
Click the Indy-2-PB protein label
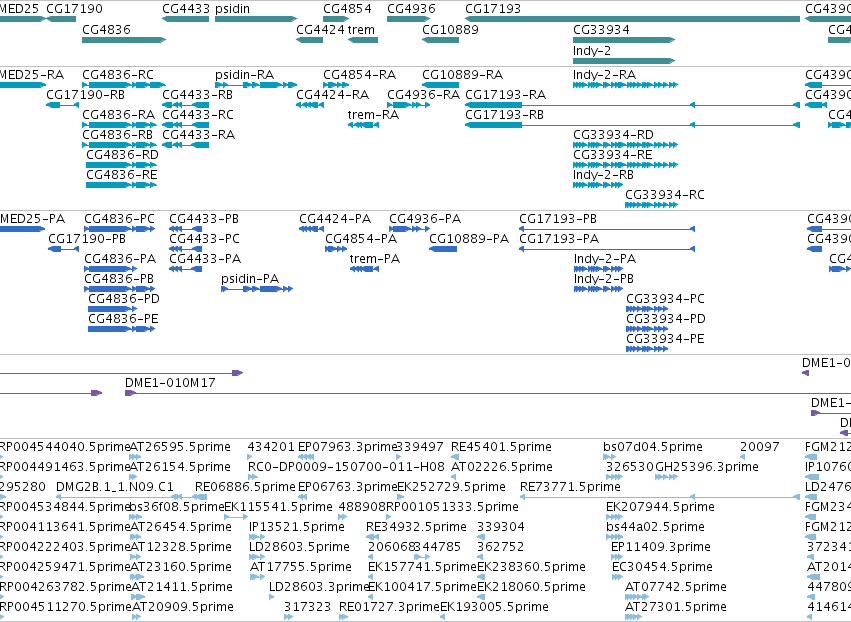tap(604, 279)
